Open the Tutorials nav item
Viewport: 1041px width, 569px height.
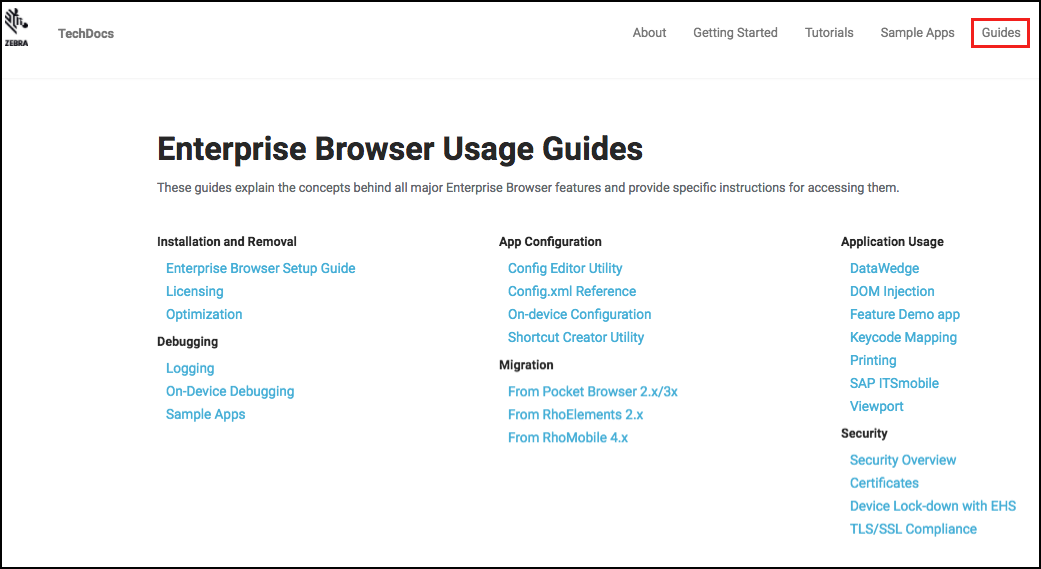(829, 33)
